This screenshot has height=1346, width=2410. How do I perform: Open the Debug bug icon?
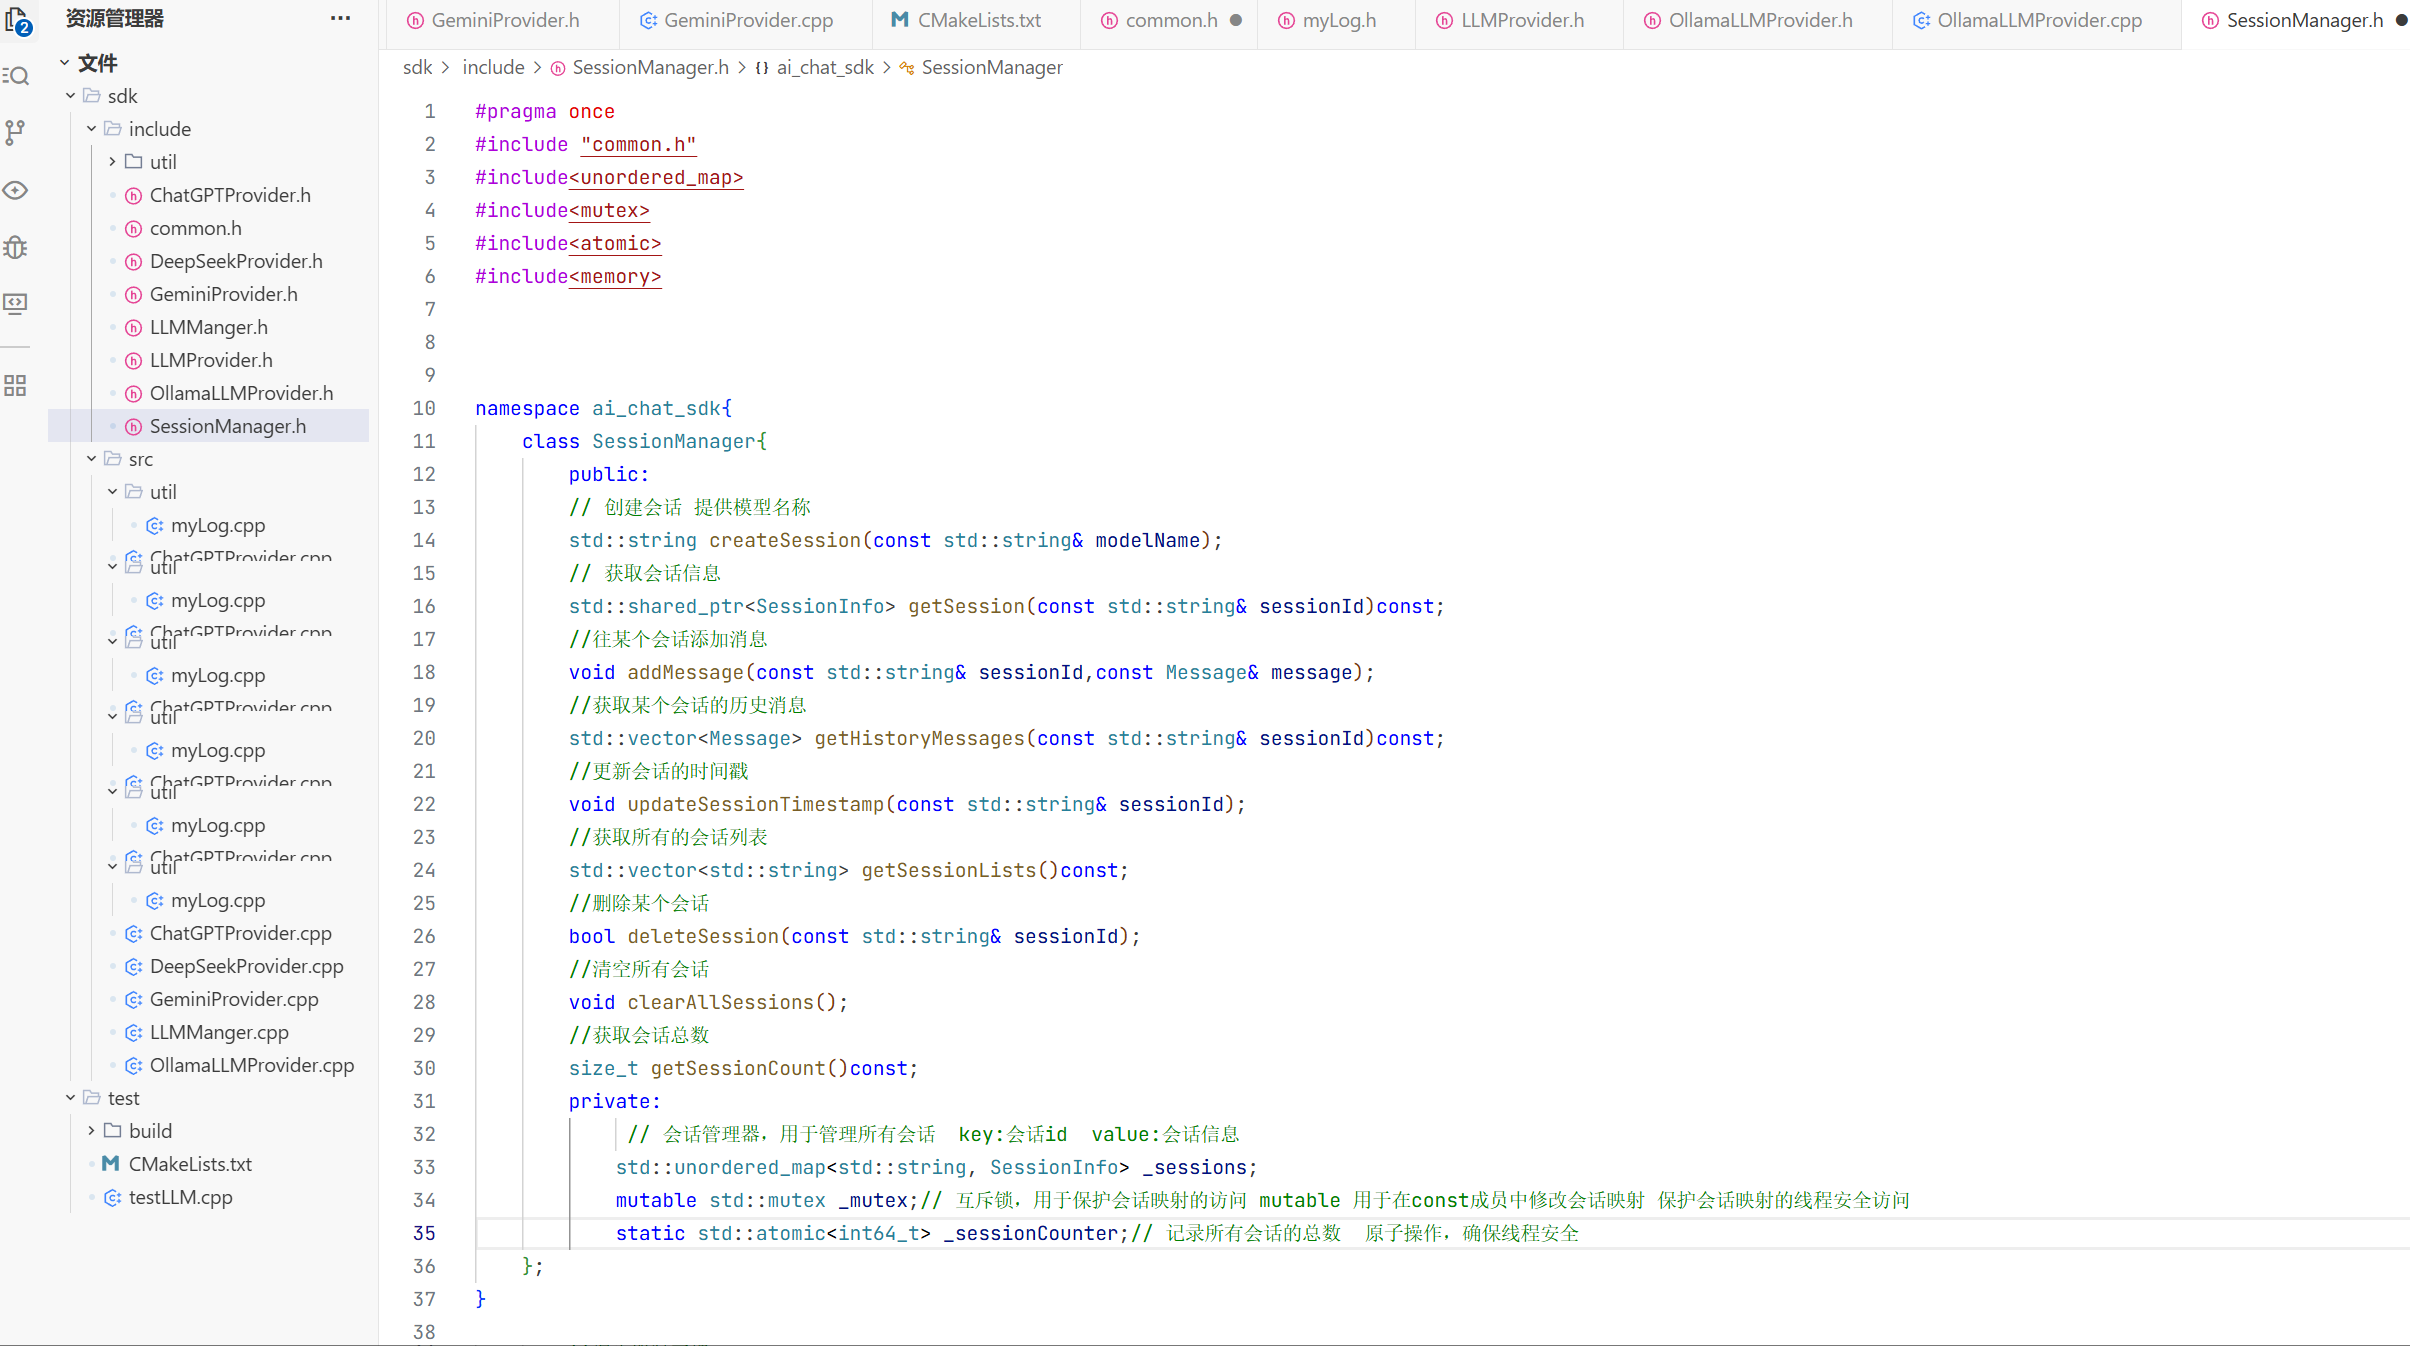pyautogui.click(x=16, y=247)
